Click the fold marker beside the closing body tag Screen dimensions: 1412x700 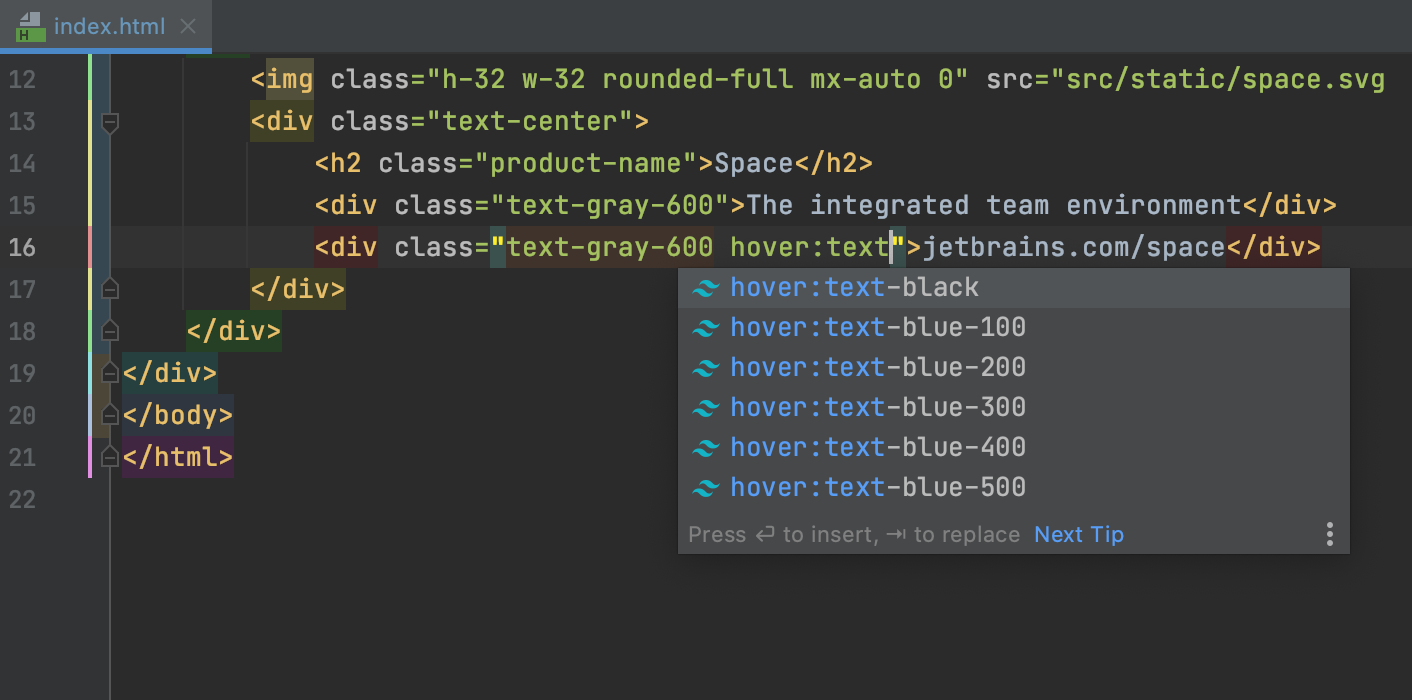click(x=110, y=414)
